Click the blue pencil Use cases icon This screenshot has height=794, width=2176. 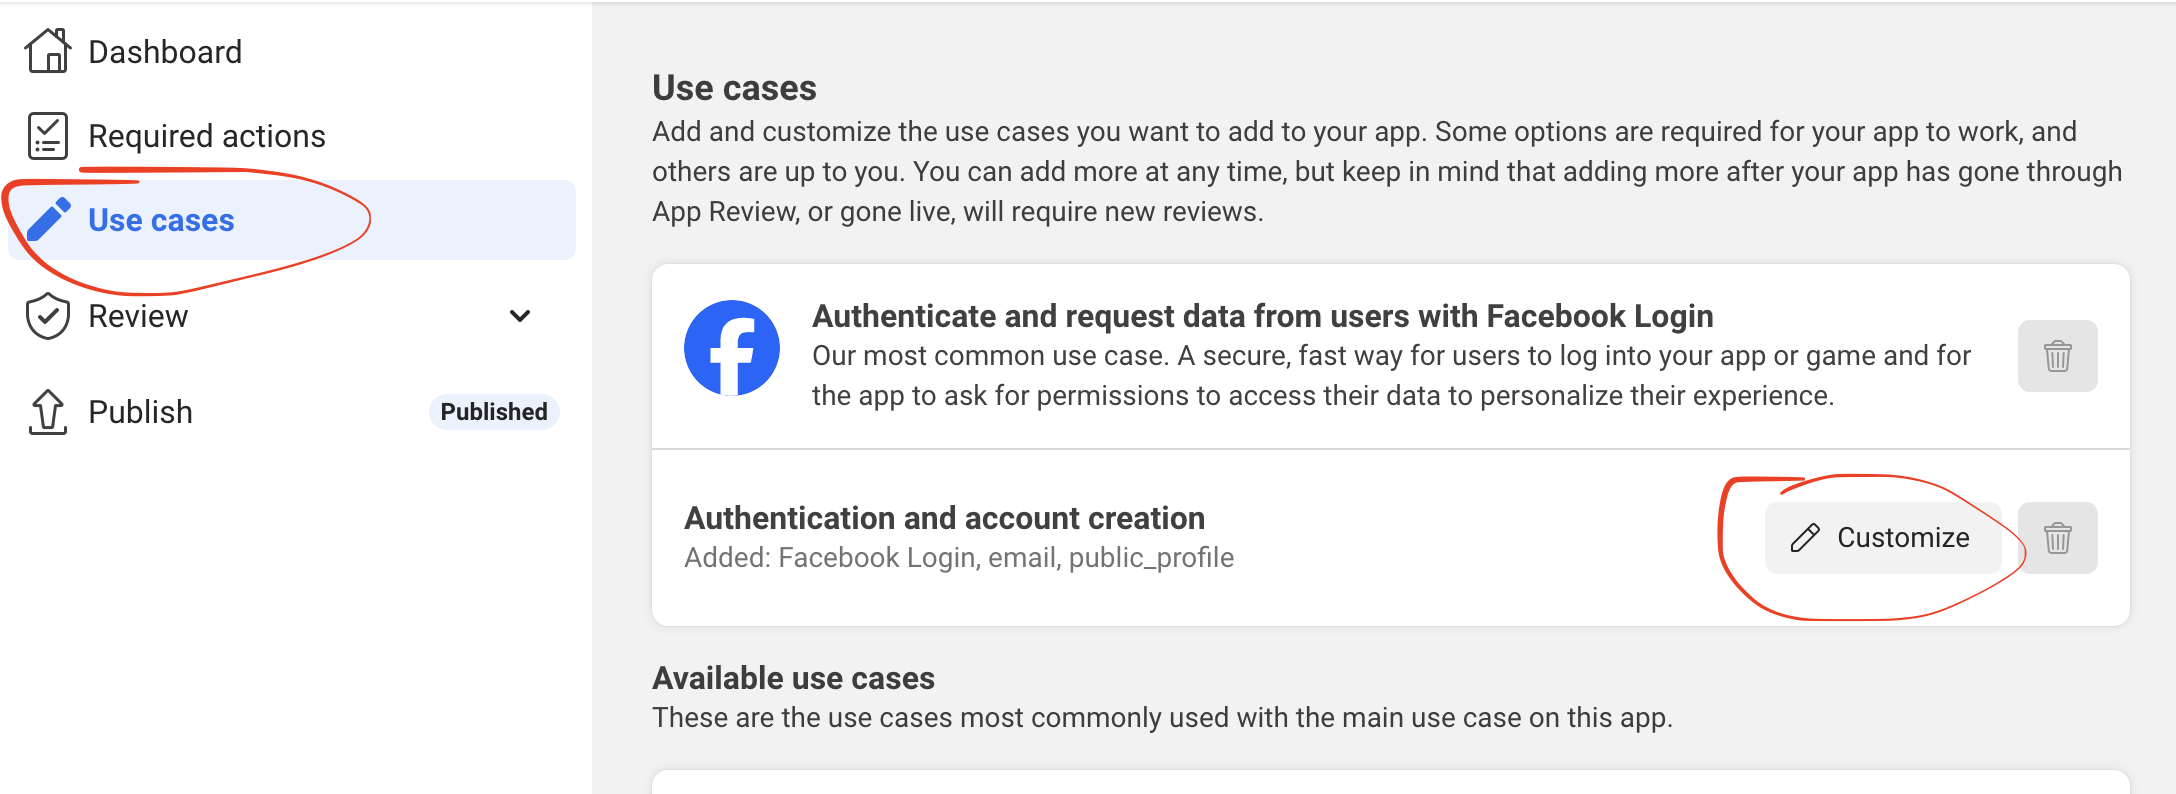(48, 219)
